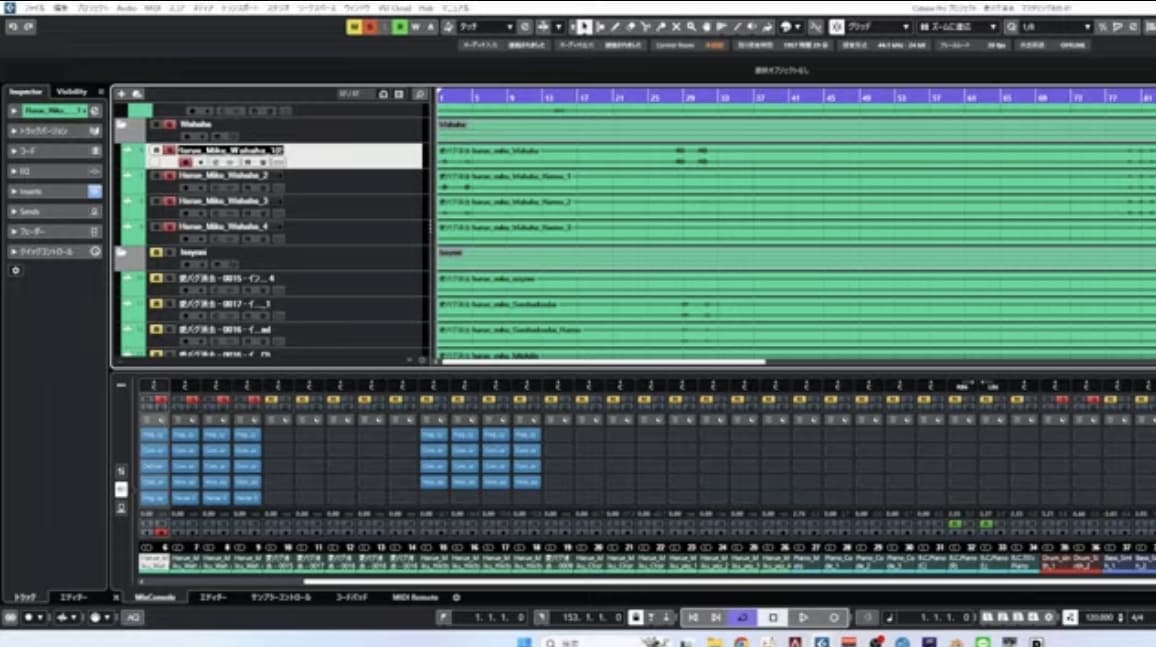Click the Redo arrow icon
Viewport: 1156px width, 647px height.
click(28, 27)
